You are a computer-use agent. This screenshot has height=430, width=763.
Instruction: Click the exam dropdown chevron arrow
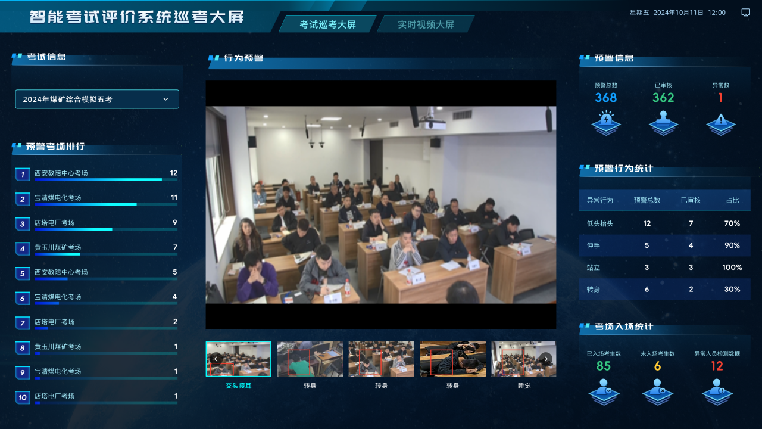[x=165, y=99]
